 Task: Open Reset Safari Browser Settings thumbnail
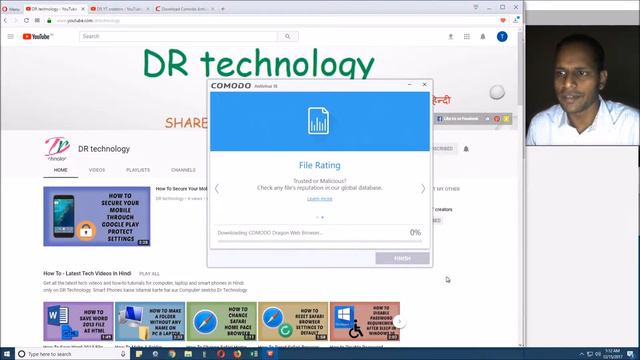293,321
